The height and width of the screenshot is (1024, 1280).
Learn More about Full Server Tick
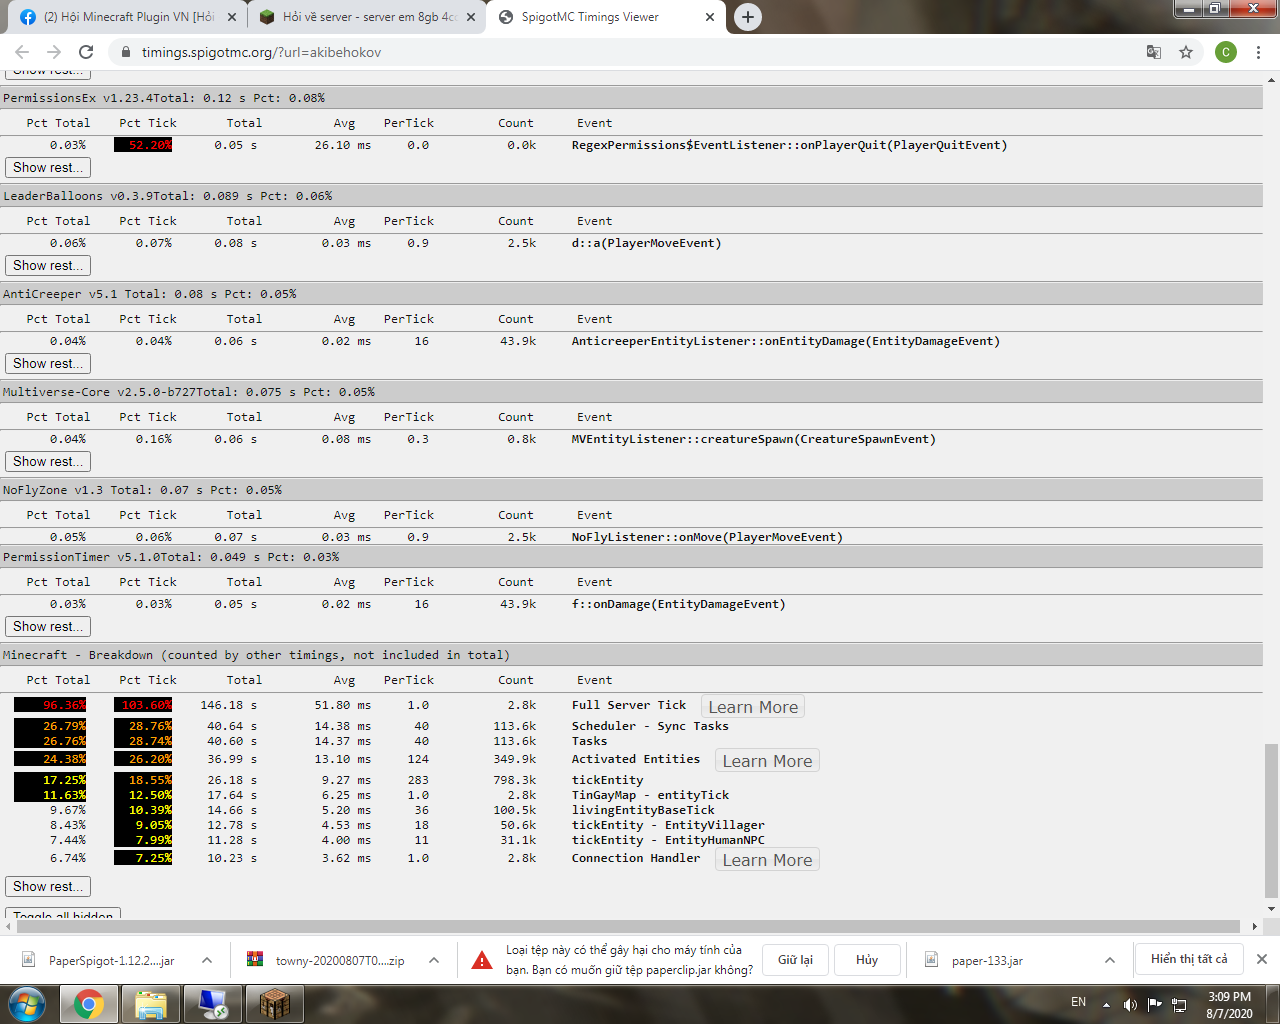(x=753, y=707)
